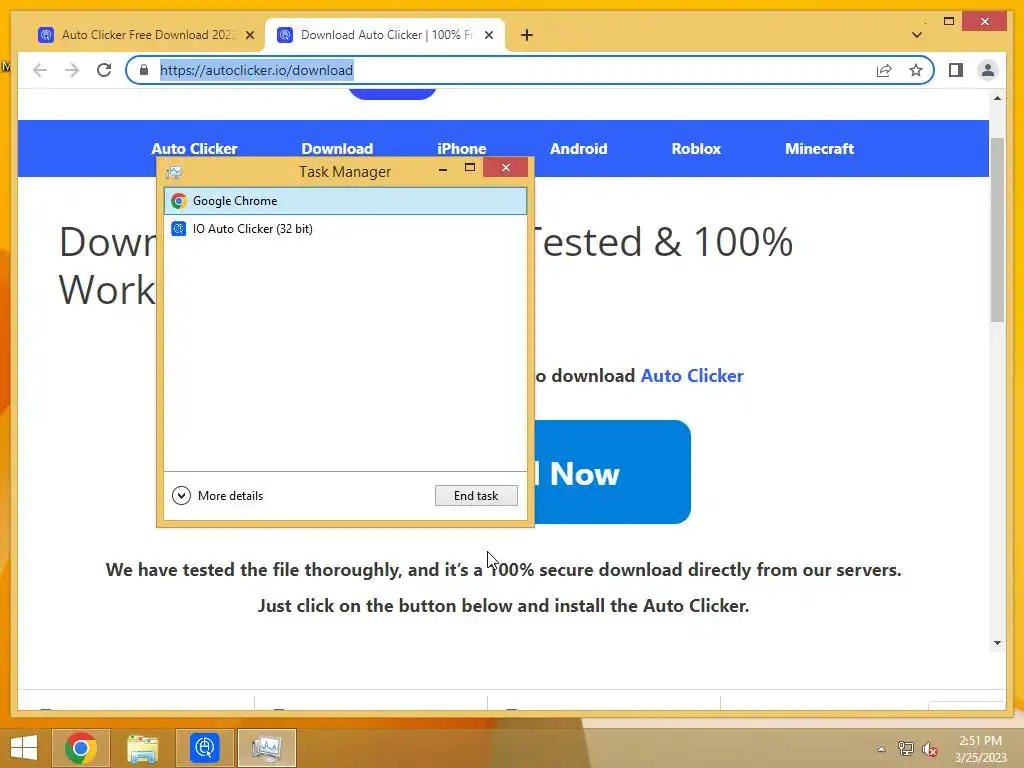Select the Download Auto Clicker tab
1024x768 pixels.
tap(385, 35)
